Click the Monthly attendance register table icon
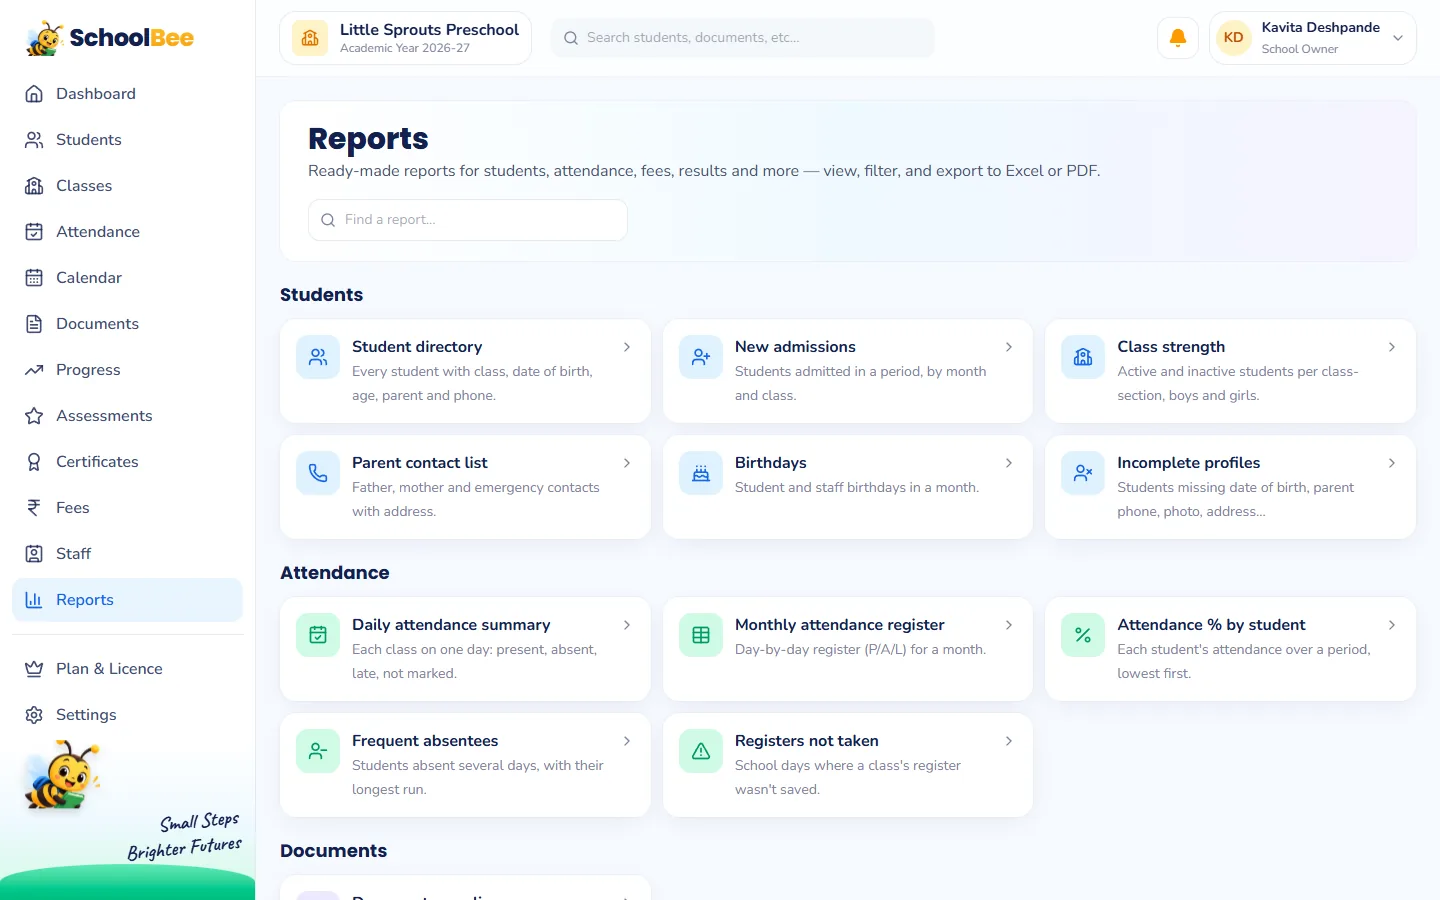This screenshot has height=900, width=1440. click(x=701, y=635)
